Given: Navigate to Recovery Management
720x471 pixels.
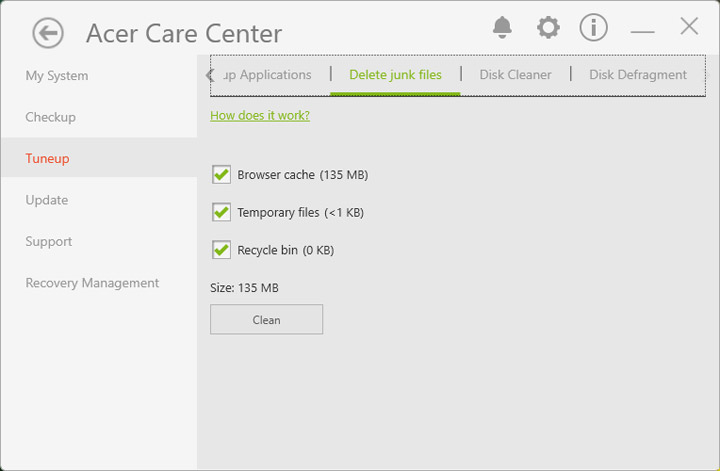Looking at the screenshot, I should click(92, 283).
